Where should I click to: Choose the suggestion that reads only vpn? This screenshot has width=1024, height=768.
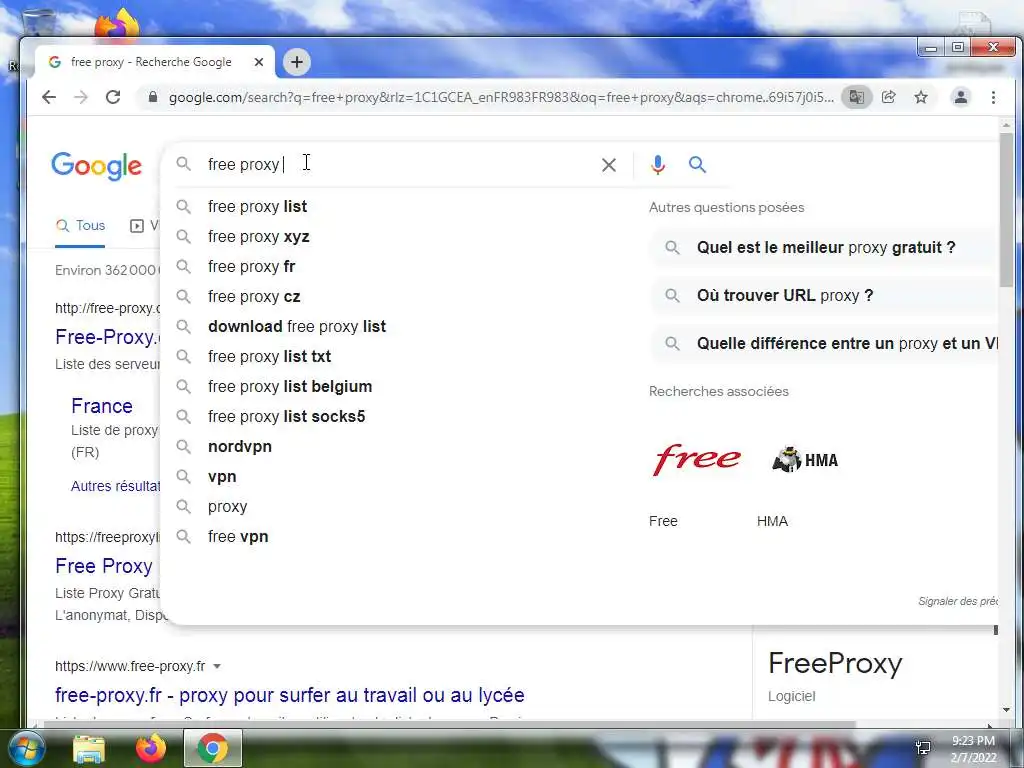point(222,477)
